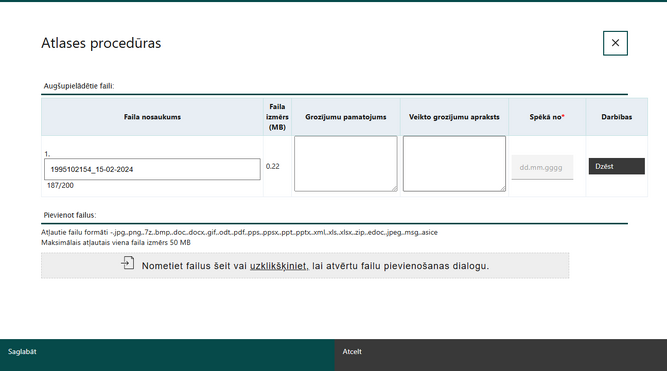This screenshot has height=371, width=667.
Task: Focus the file name field 1995102154_15-02-2024
Action: click(x=152, y=169)
